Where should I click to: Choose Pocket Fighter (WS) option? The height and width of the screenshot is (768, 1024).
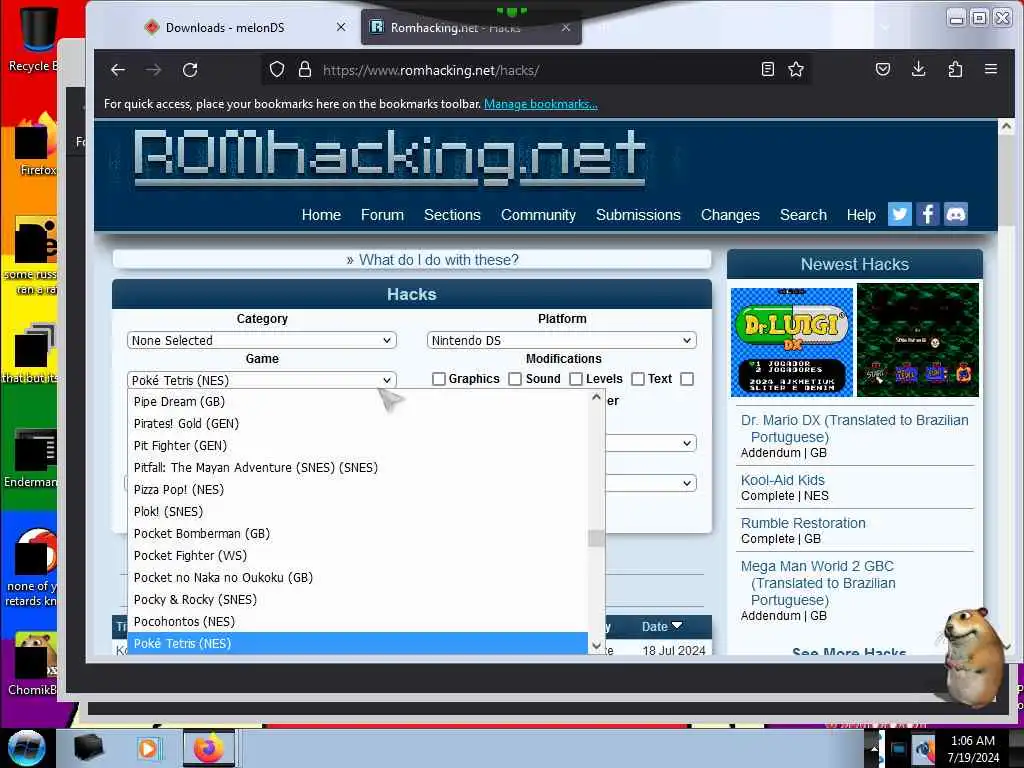(358, 556)
